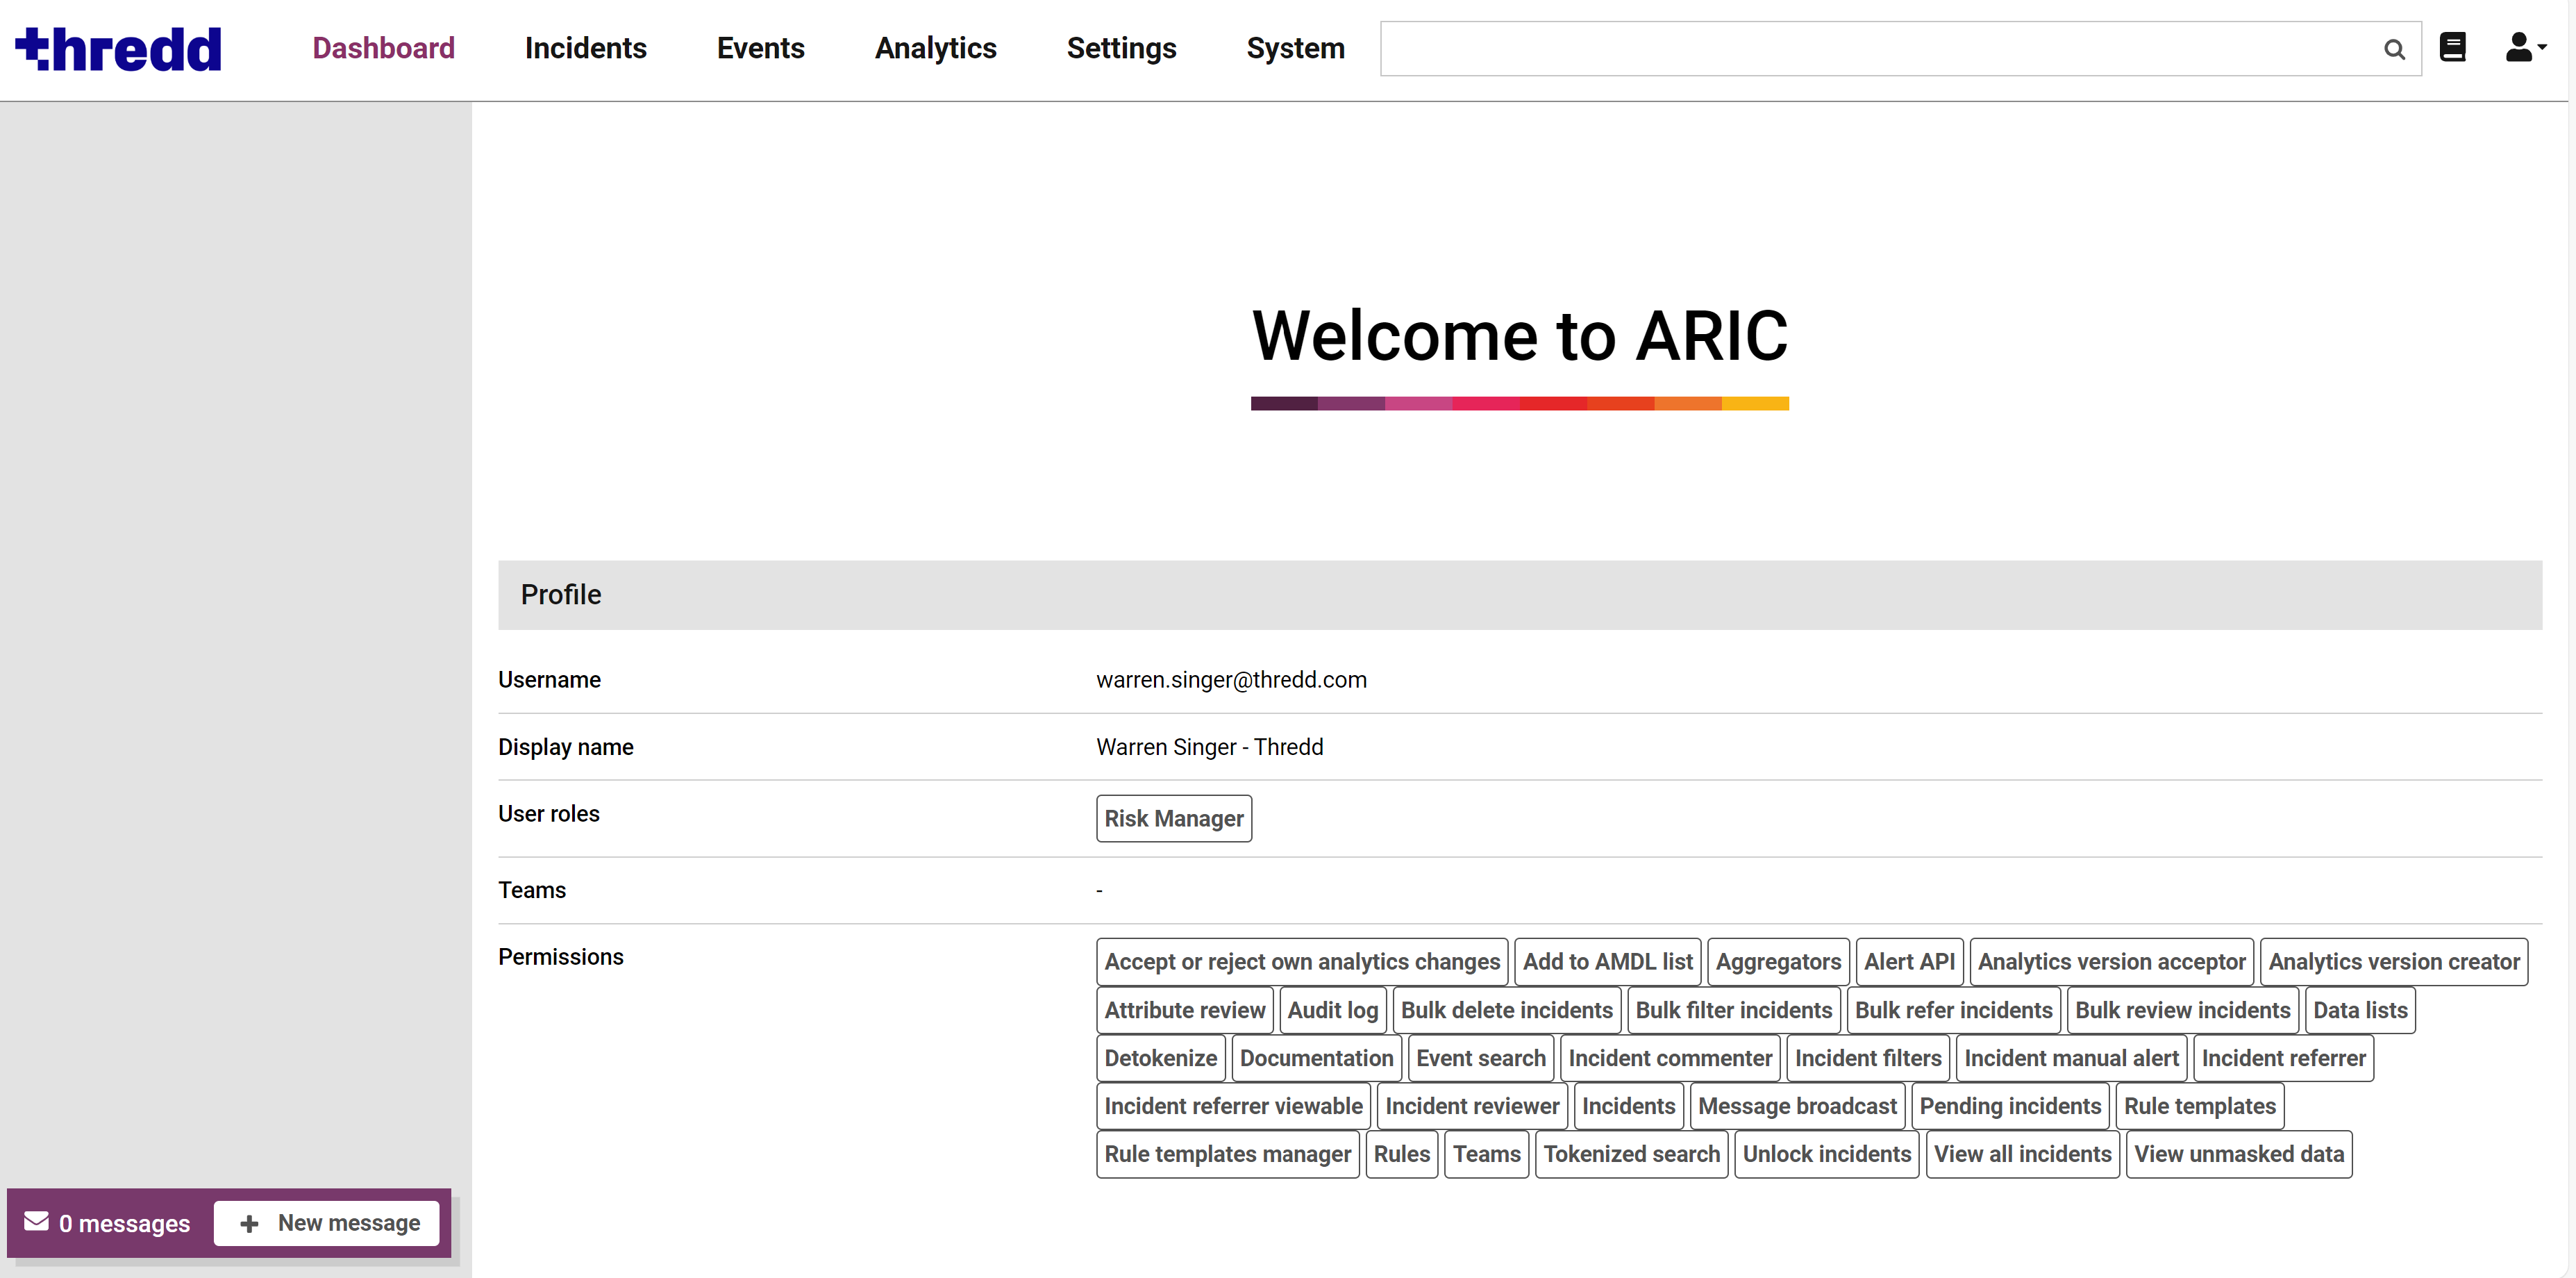The image size is (2576, 1278).
Task: Select 'Bulk delete incidents' permission
Action: pos(1506,1010)
